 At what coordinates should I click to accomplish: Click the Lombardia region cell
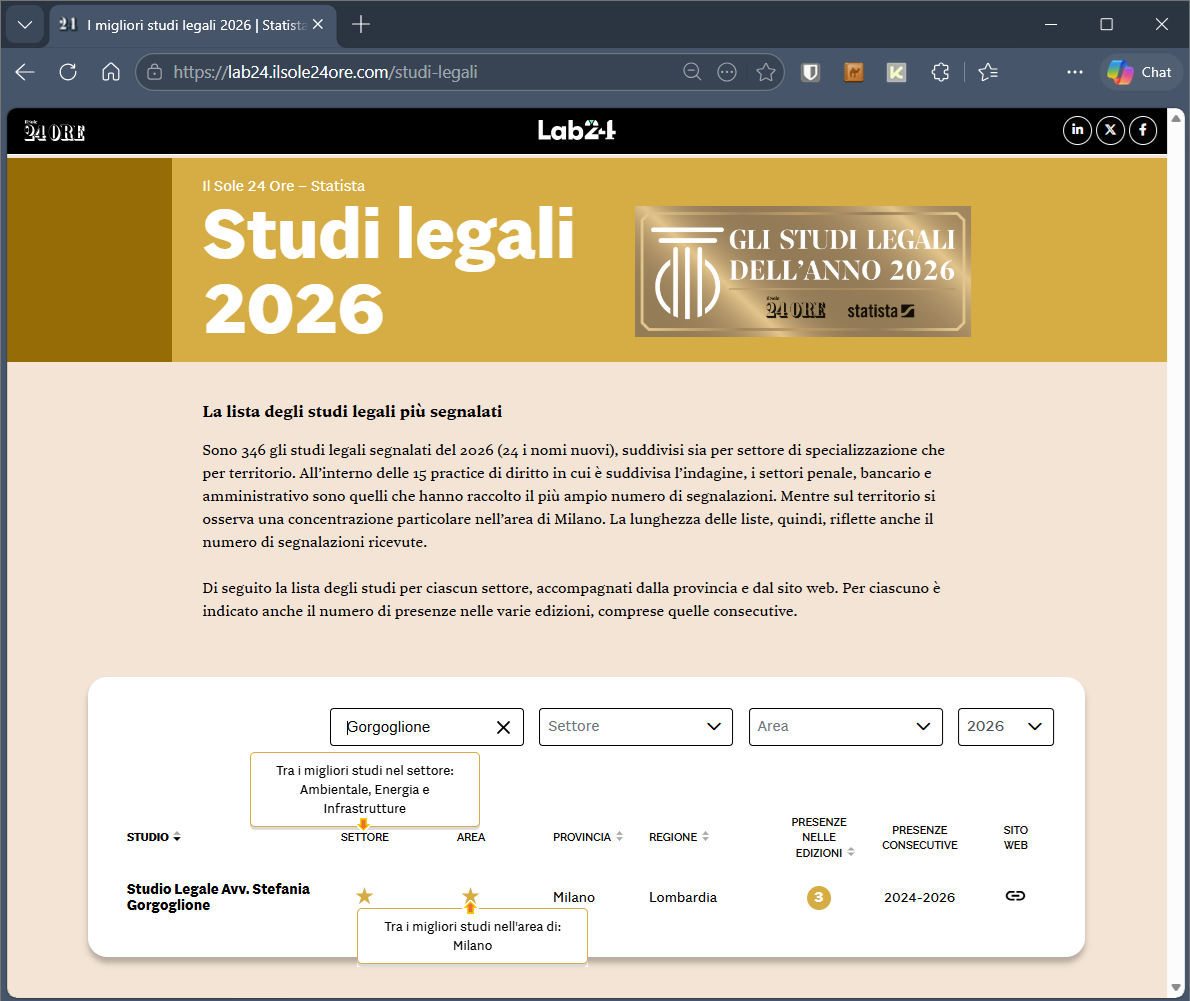pyautogui.click(x=682, y=897)
